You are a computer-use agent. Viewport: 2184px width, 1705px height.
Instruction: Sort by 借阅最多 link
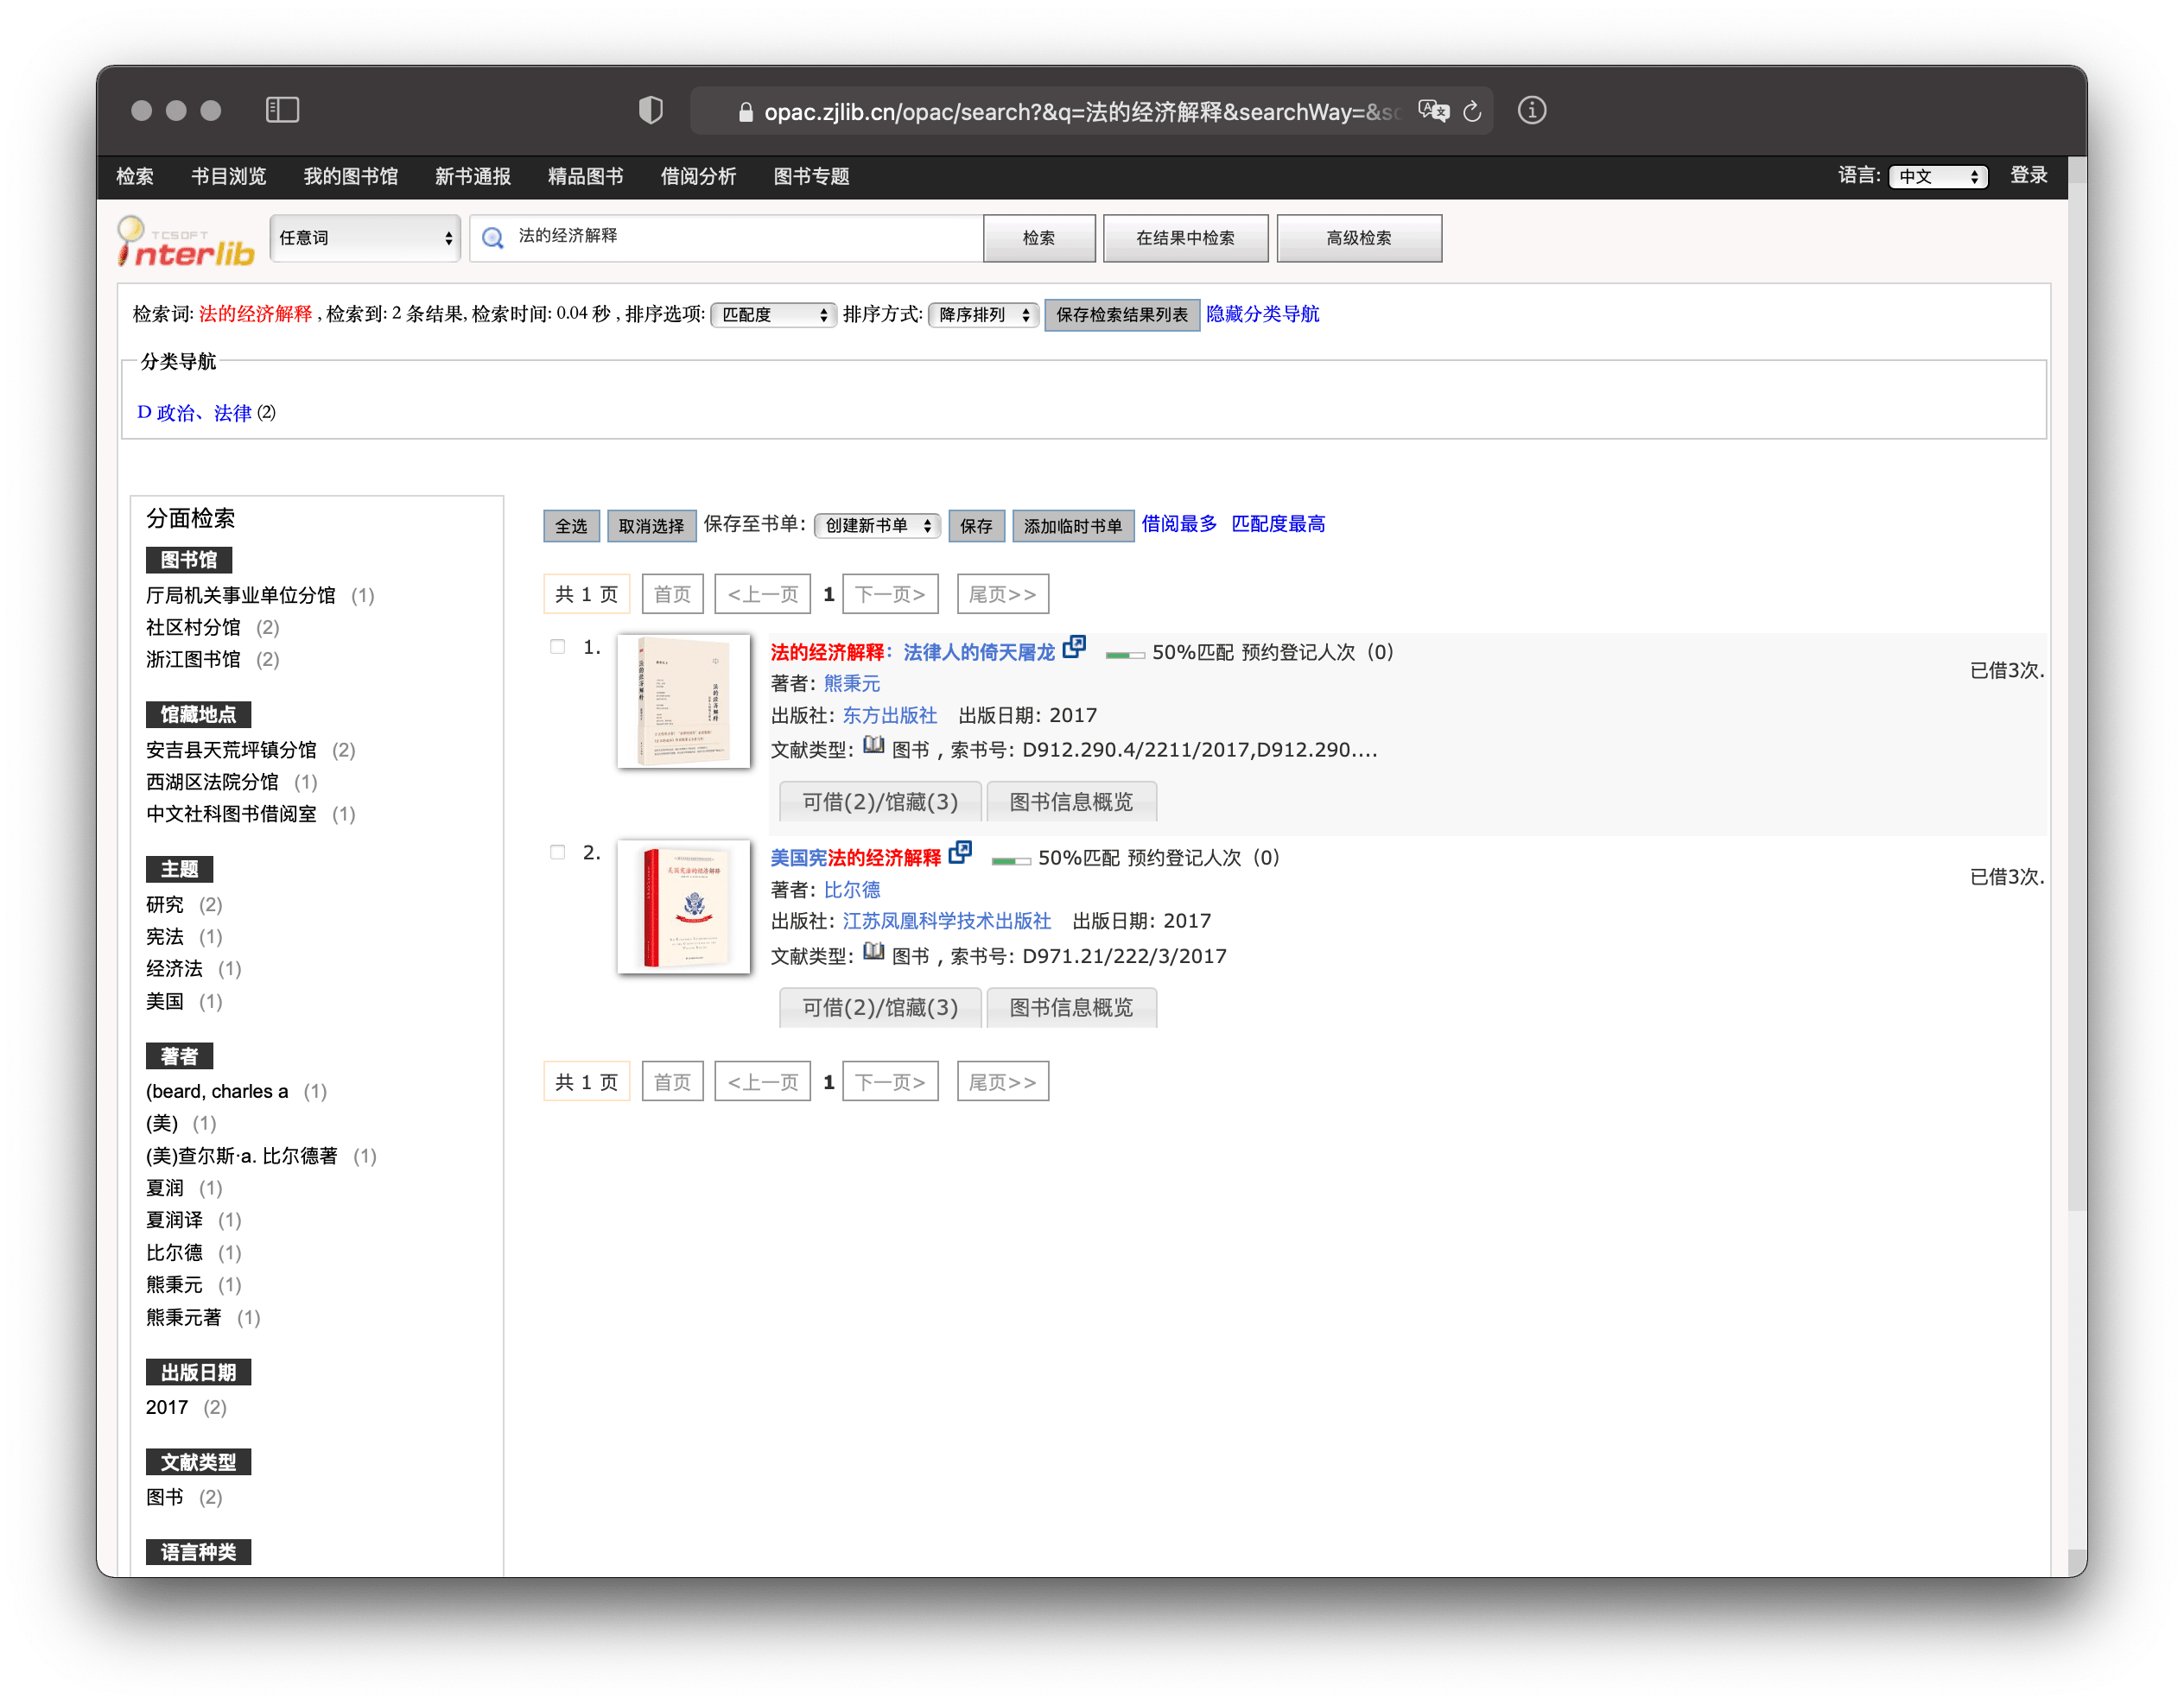point(1179,524)
